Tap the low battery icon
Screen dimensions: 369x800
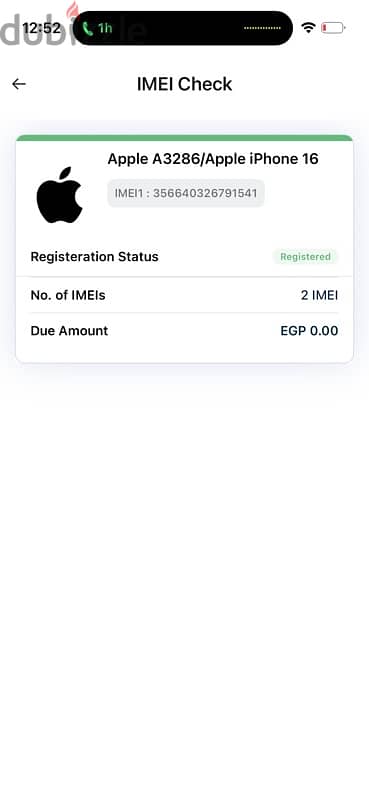pyautogui.click(x=333, y=28)
